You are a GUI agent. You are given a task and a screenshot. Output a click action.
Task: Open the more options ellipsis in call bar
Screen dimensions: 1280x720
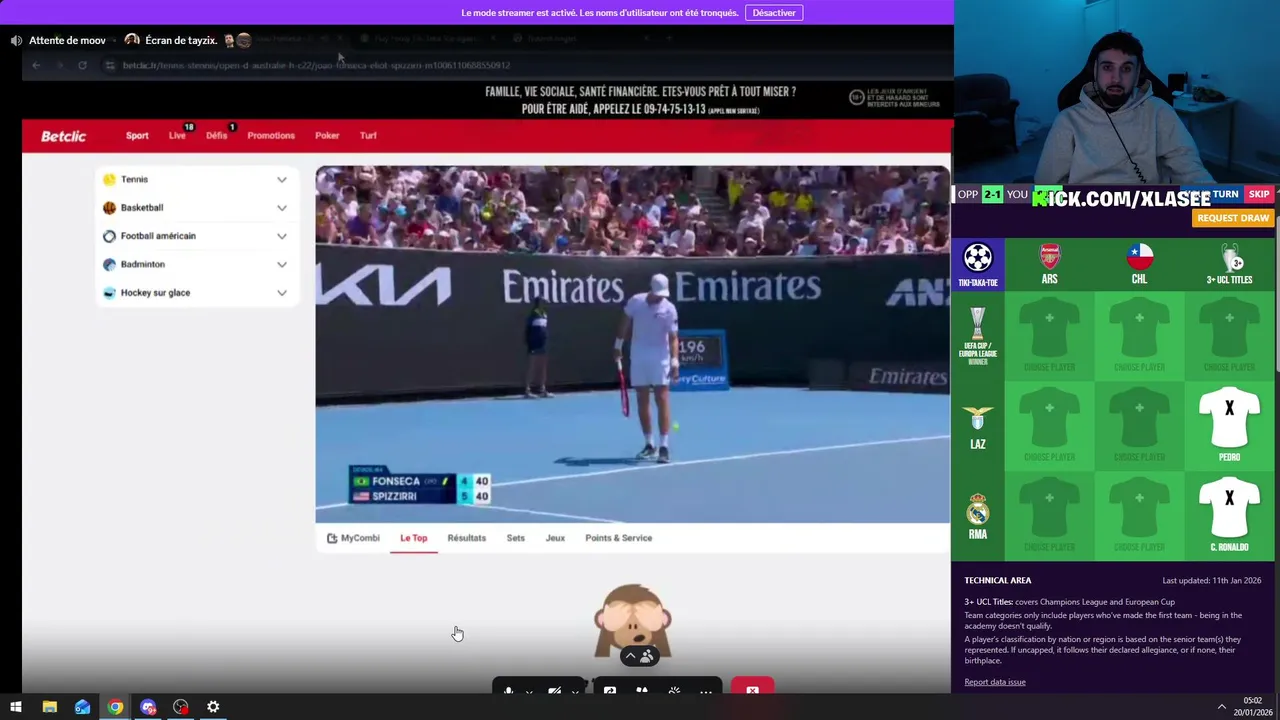tap(706, 690)
